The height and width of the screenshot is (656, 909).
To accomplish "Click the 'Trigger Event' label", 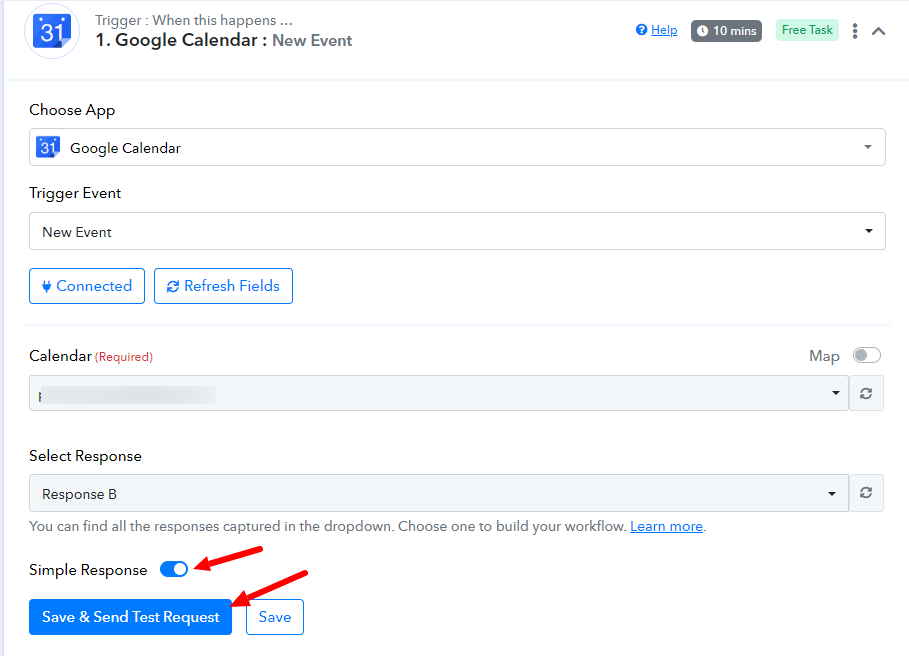I will click(x=75, y=193).
